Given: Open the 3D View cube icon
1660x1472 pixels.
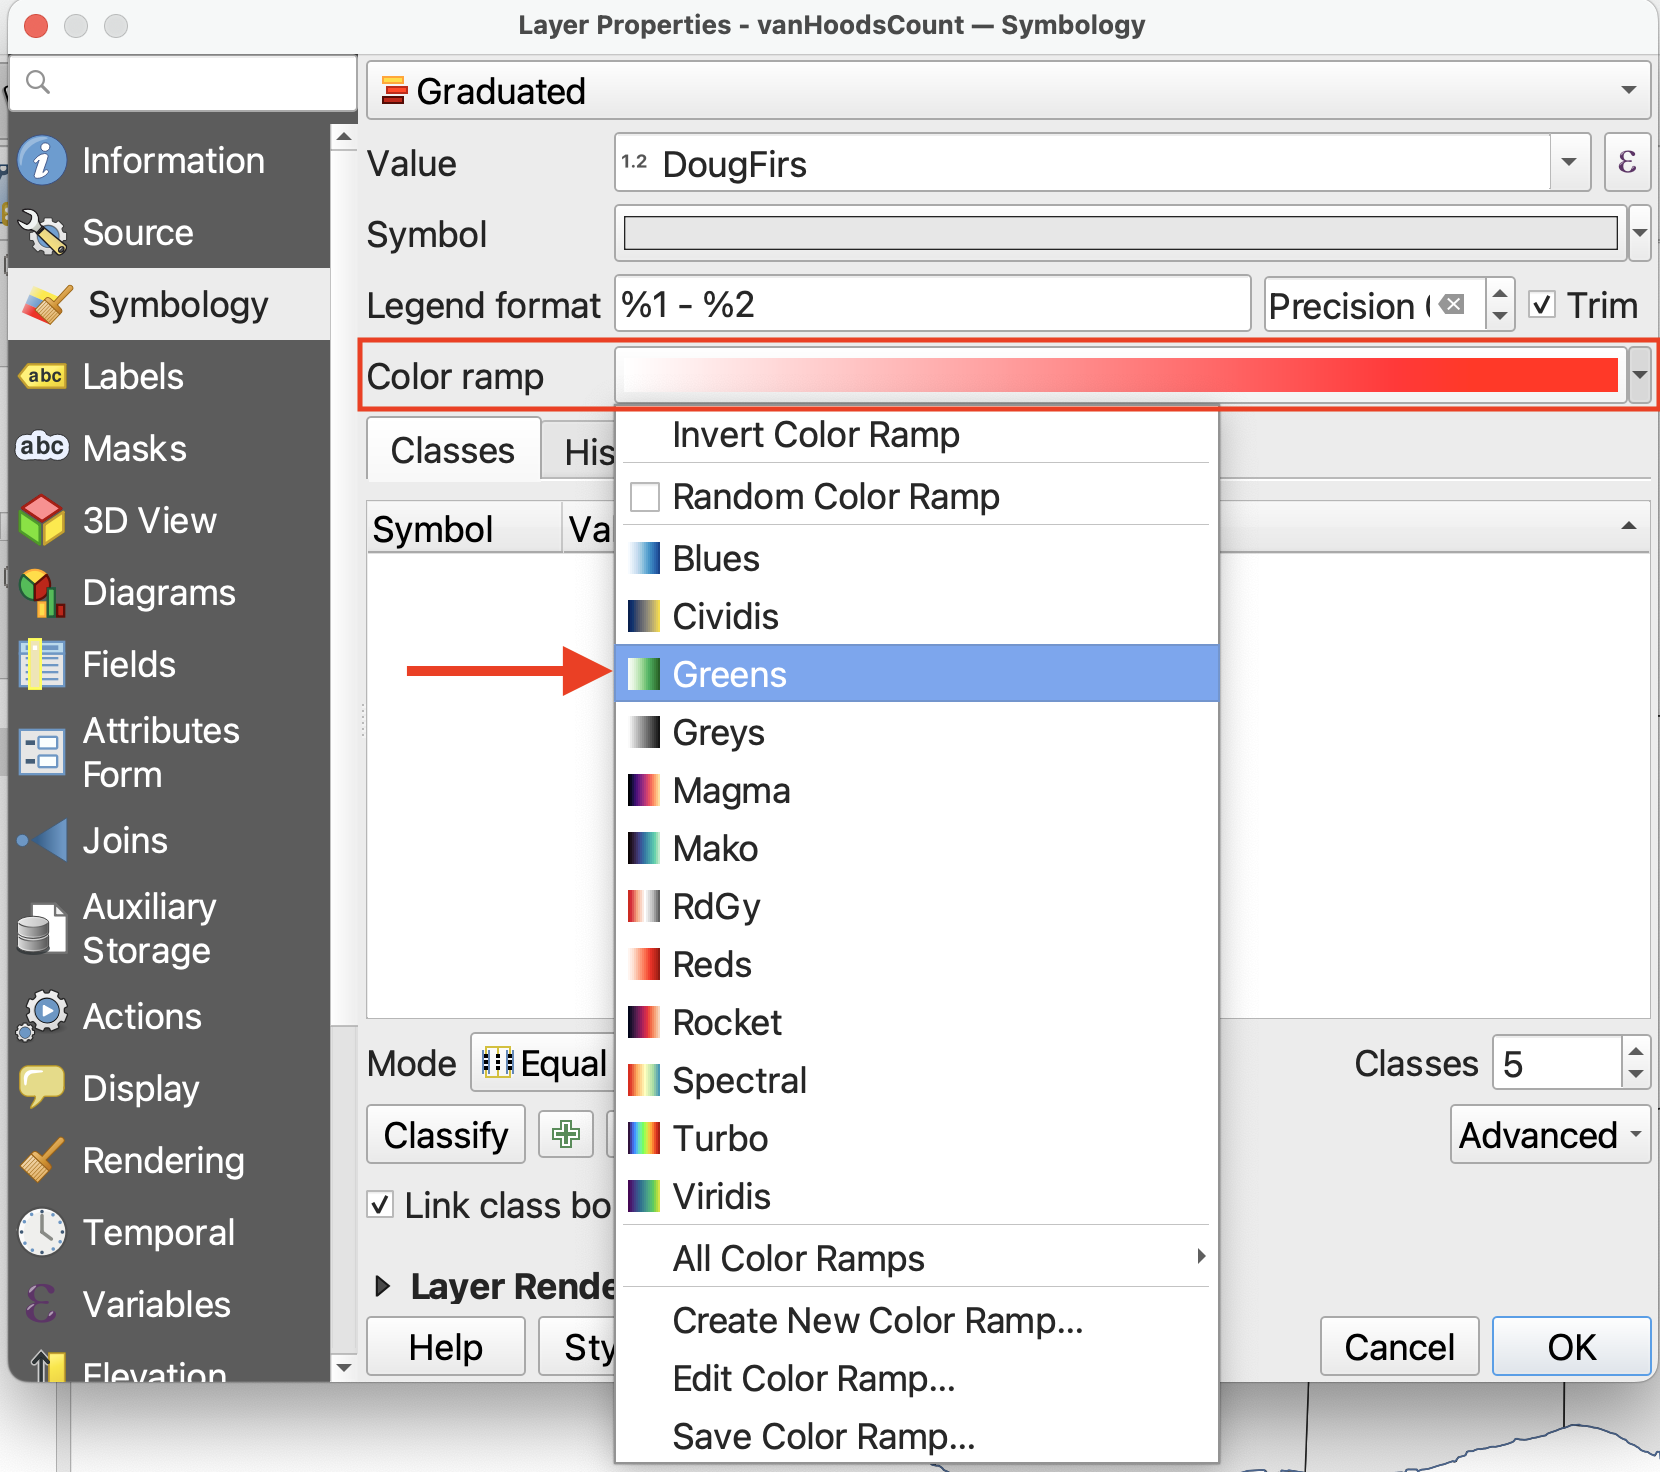Looking at the screenshot, I should 42,521.
